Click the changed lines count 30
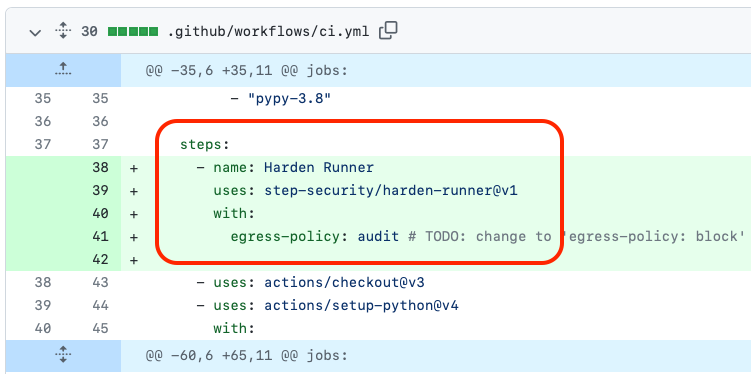 pyautogui.click(x=89, y=32)
